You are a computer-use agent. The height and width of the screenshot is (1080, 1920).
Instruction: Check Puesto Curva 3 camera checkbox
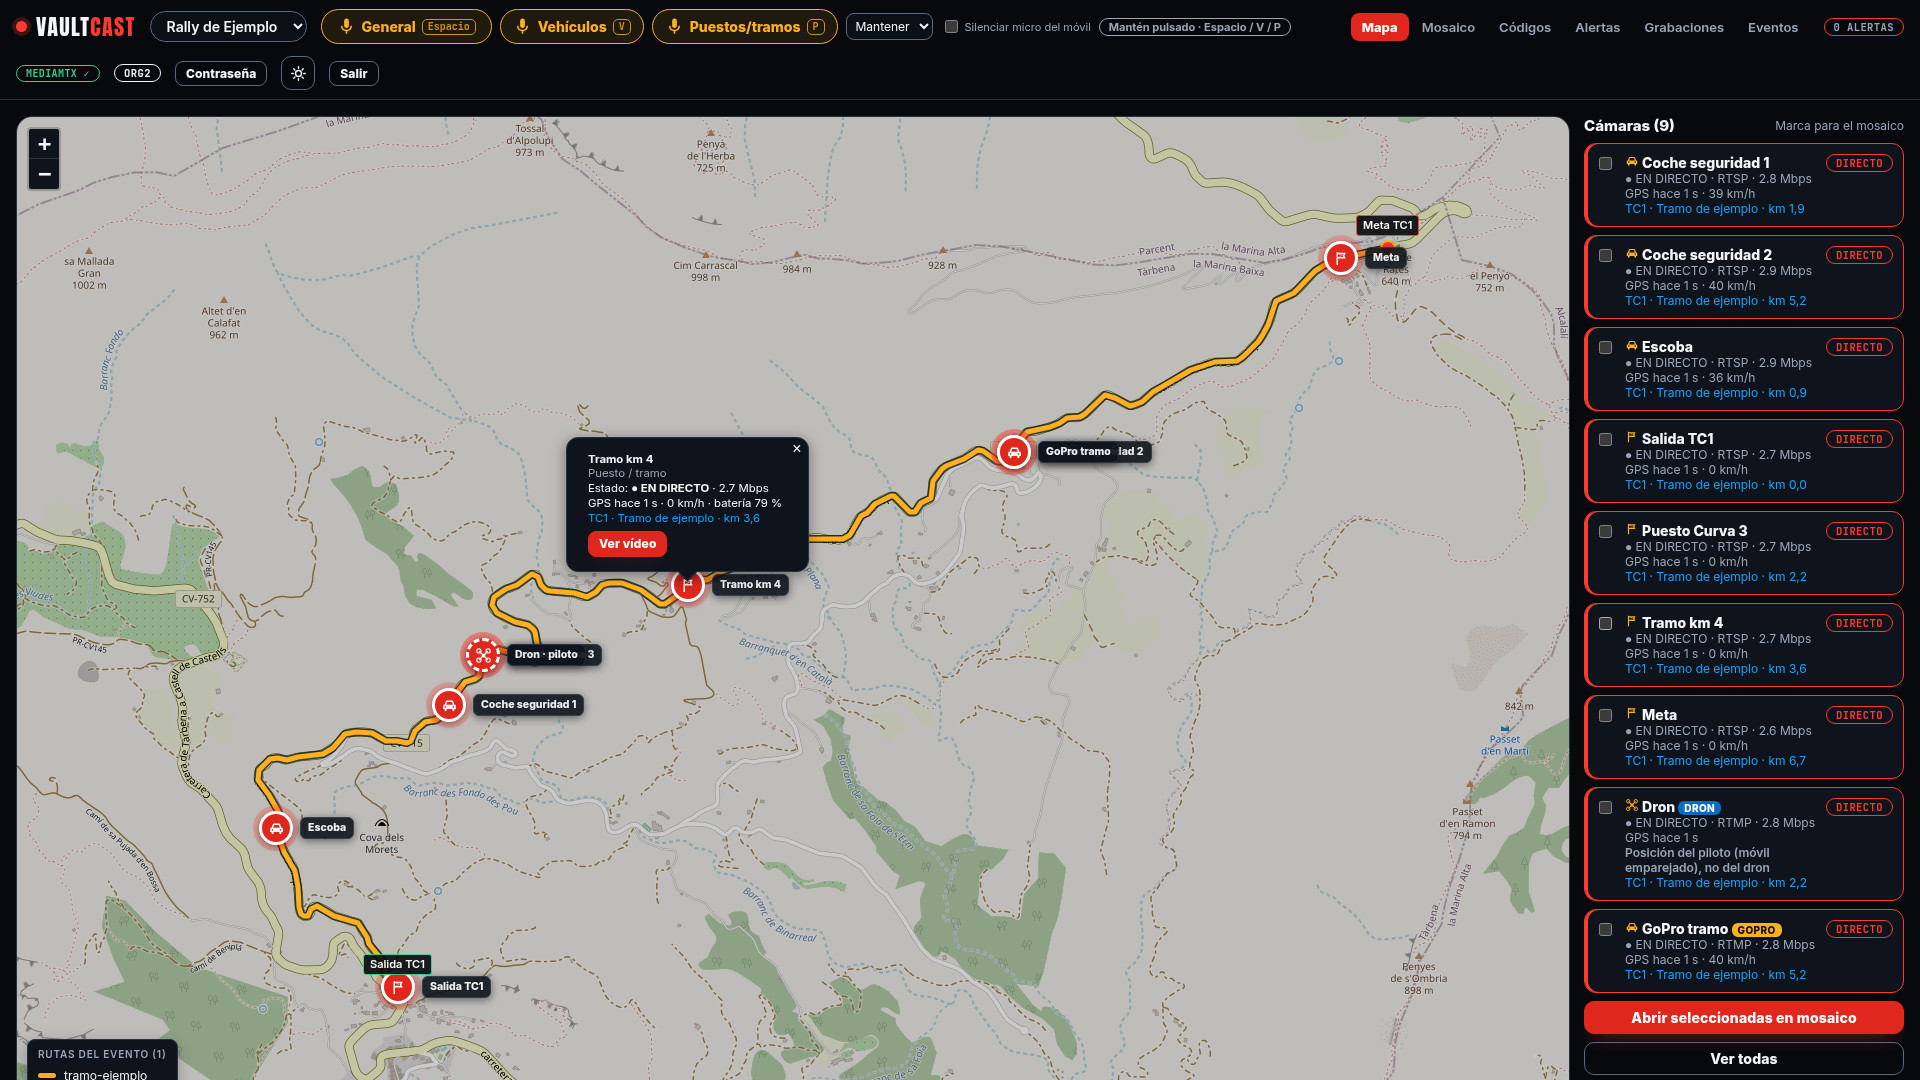pyautogui.click(x=1605, y=532)
